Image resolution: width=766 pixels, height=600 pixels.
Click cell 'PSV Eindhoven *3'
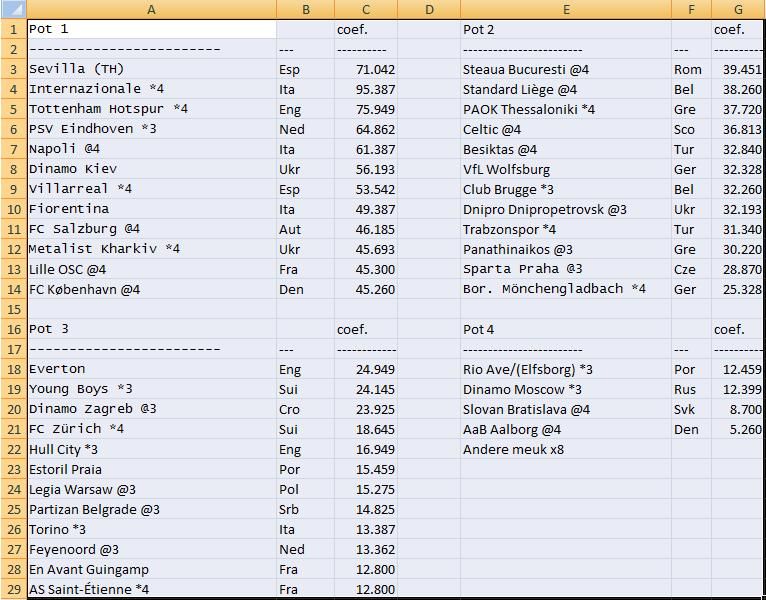151,129
